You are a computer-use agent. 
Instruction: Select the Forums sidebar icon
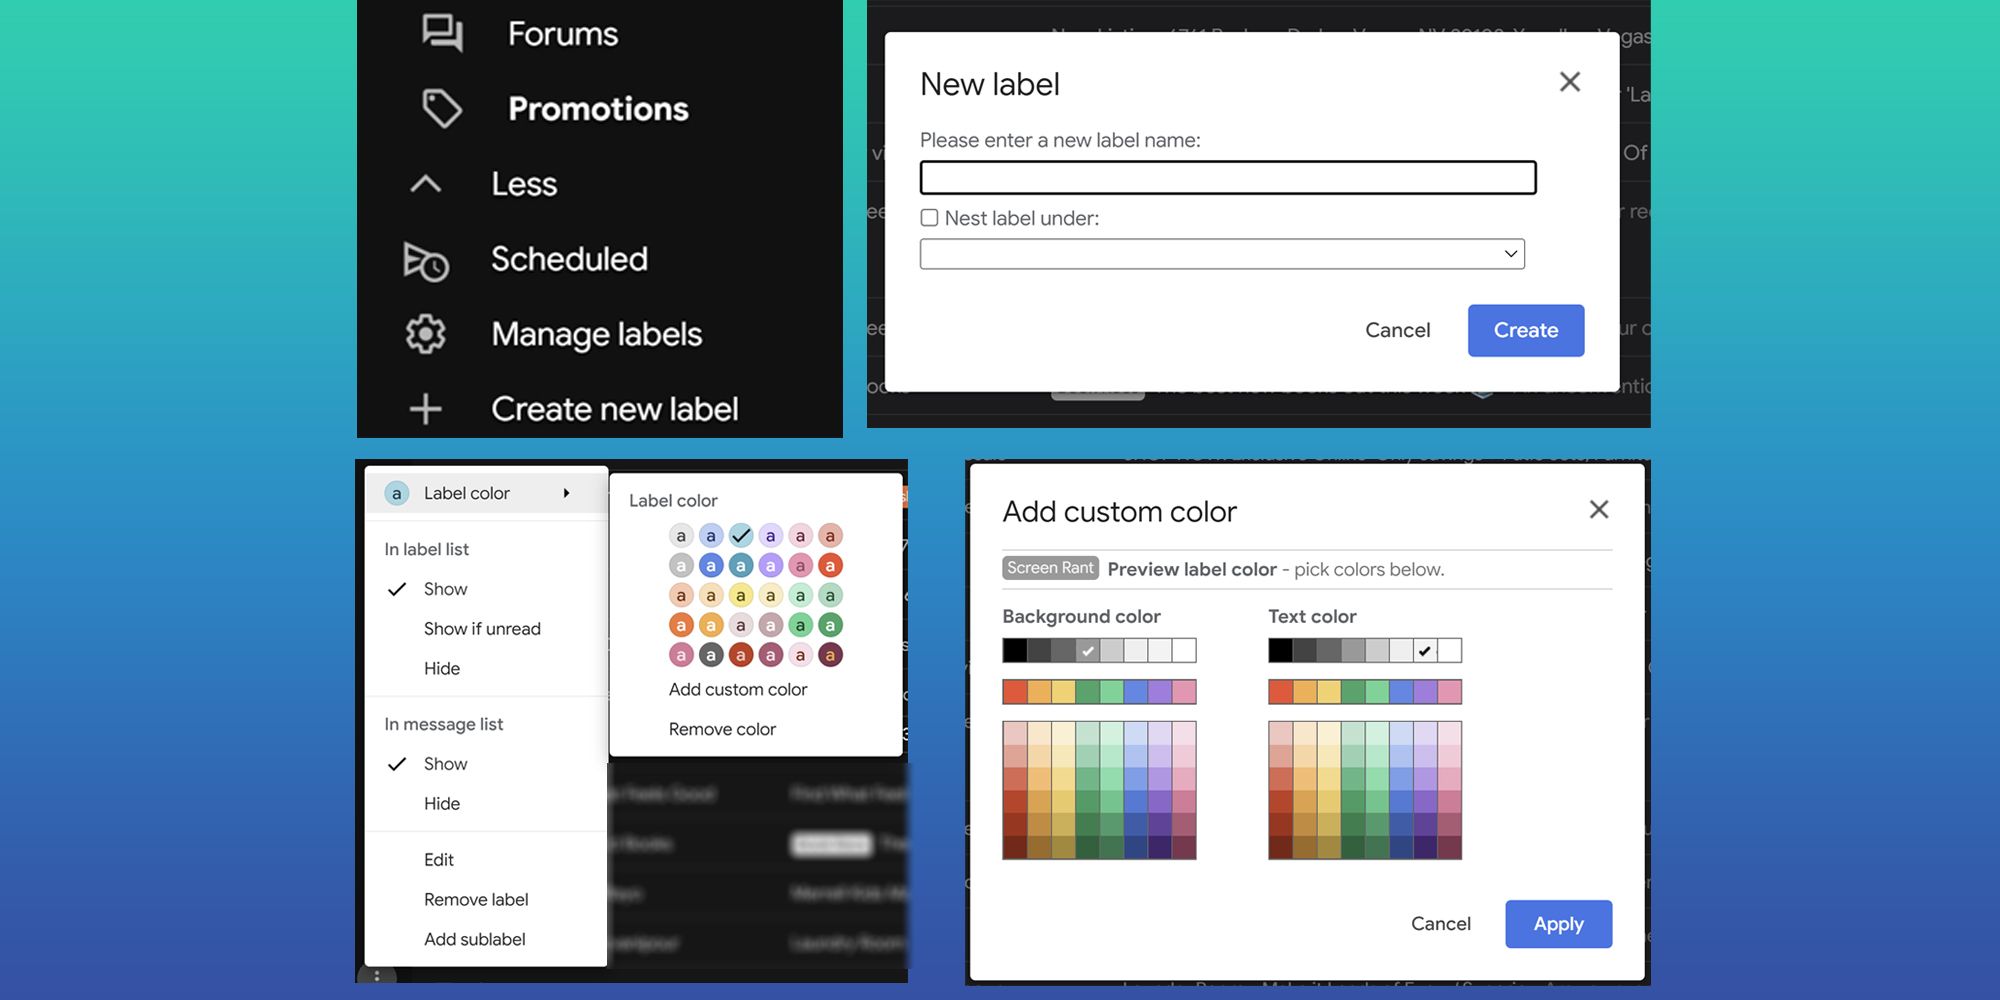pyautogui.click(x=443, y=31)
